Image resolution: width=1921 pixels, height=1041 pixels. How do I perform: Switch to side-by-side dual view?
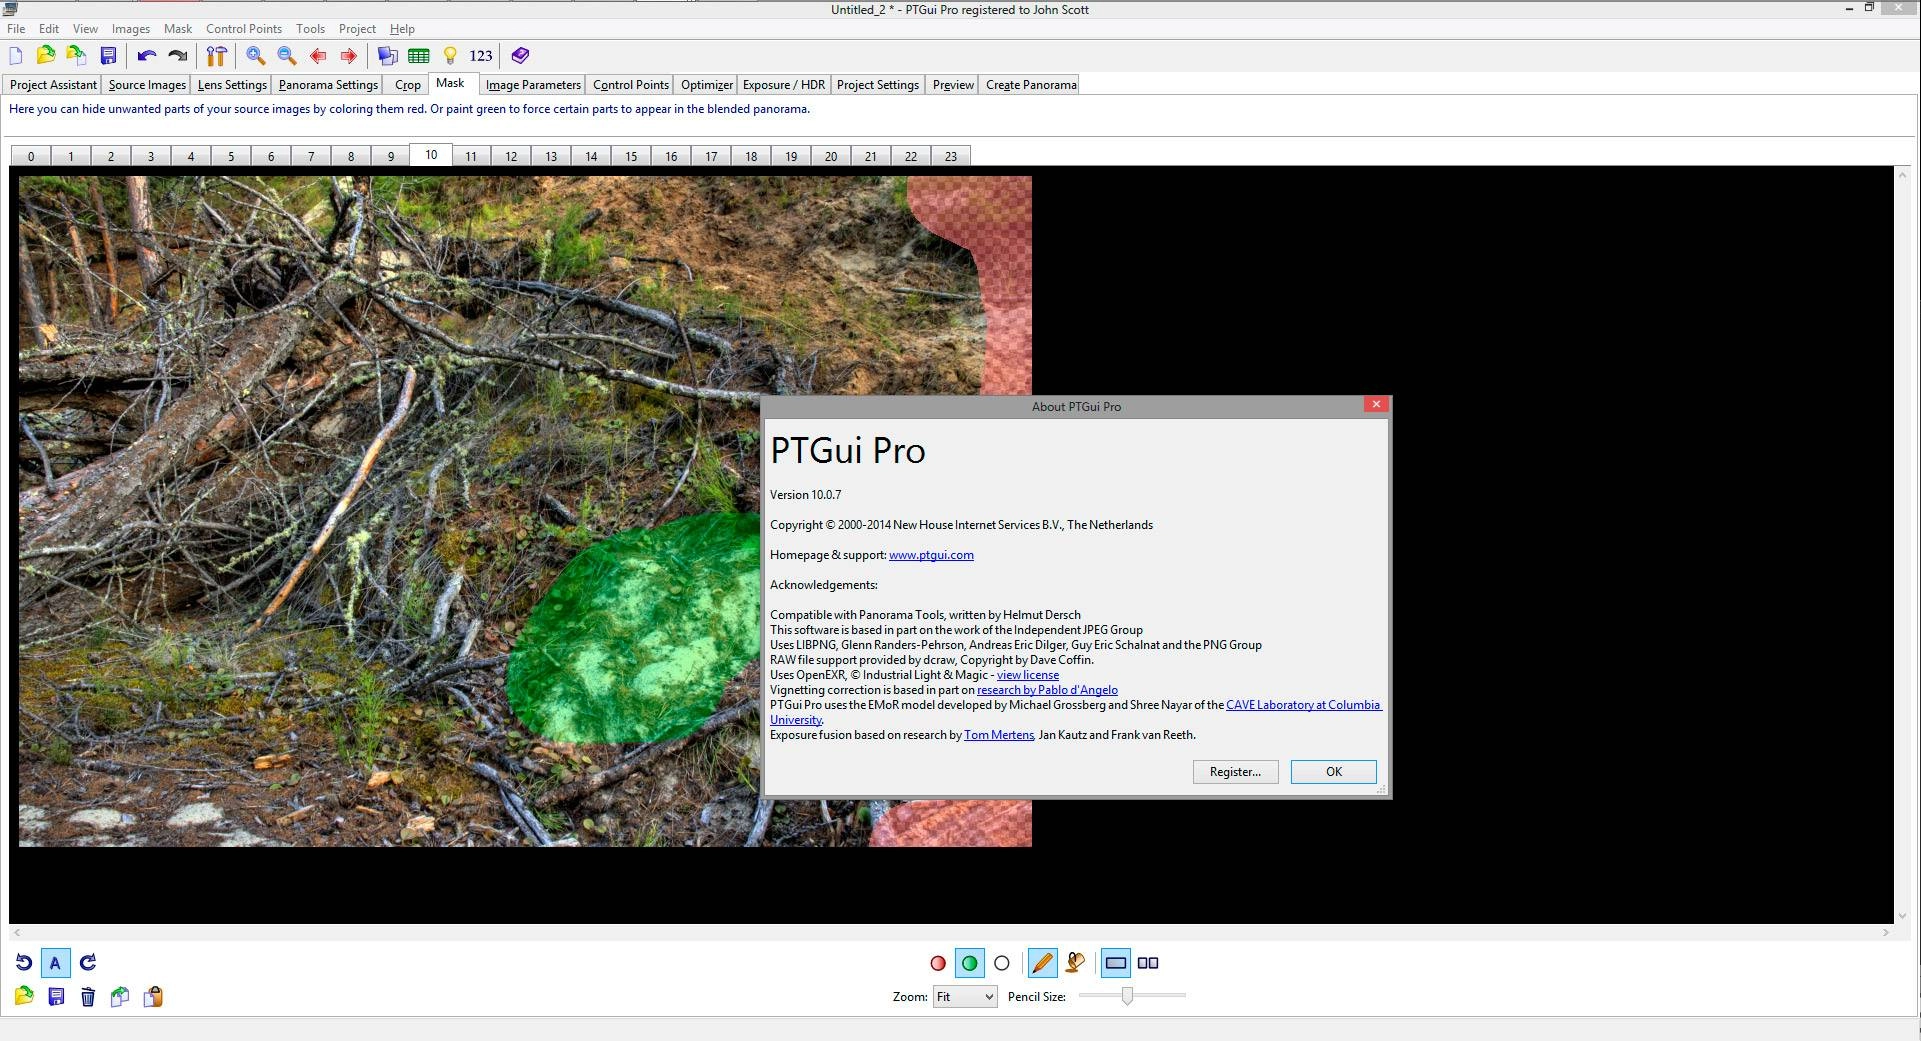coord(1148,963)
